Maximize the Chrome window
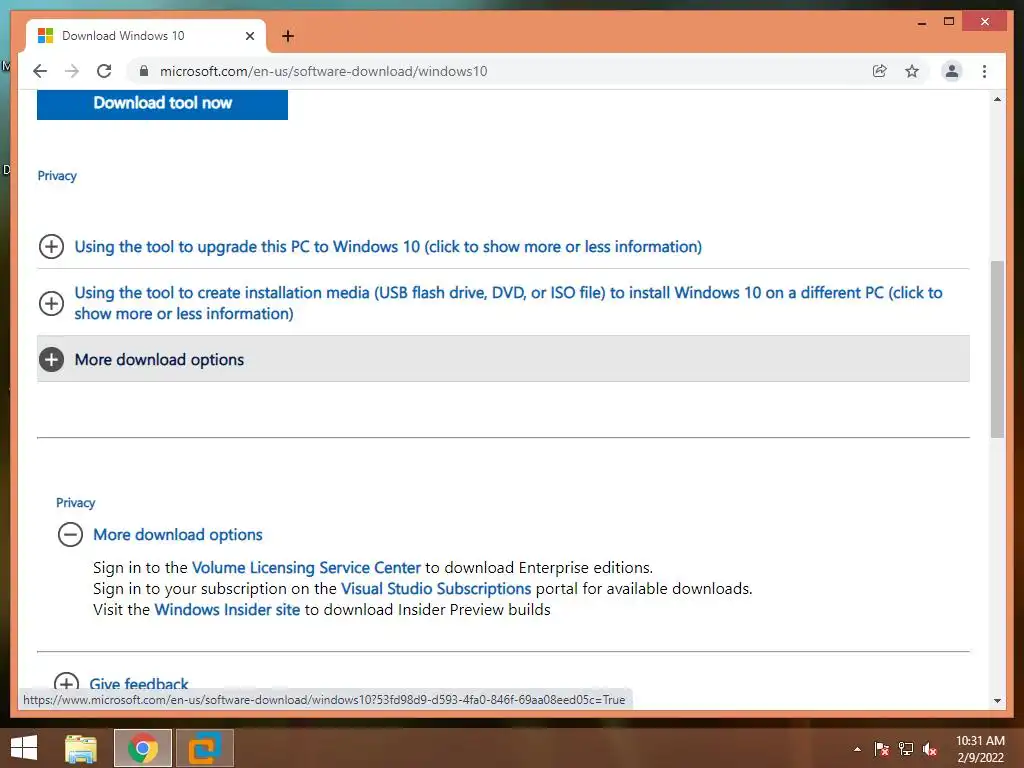The width and height of the screenshot is (1024, 768). (x=949, y=22)
